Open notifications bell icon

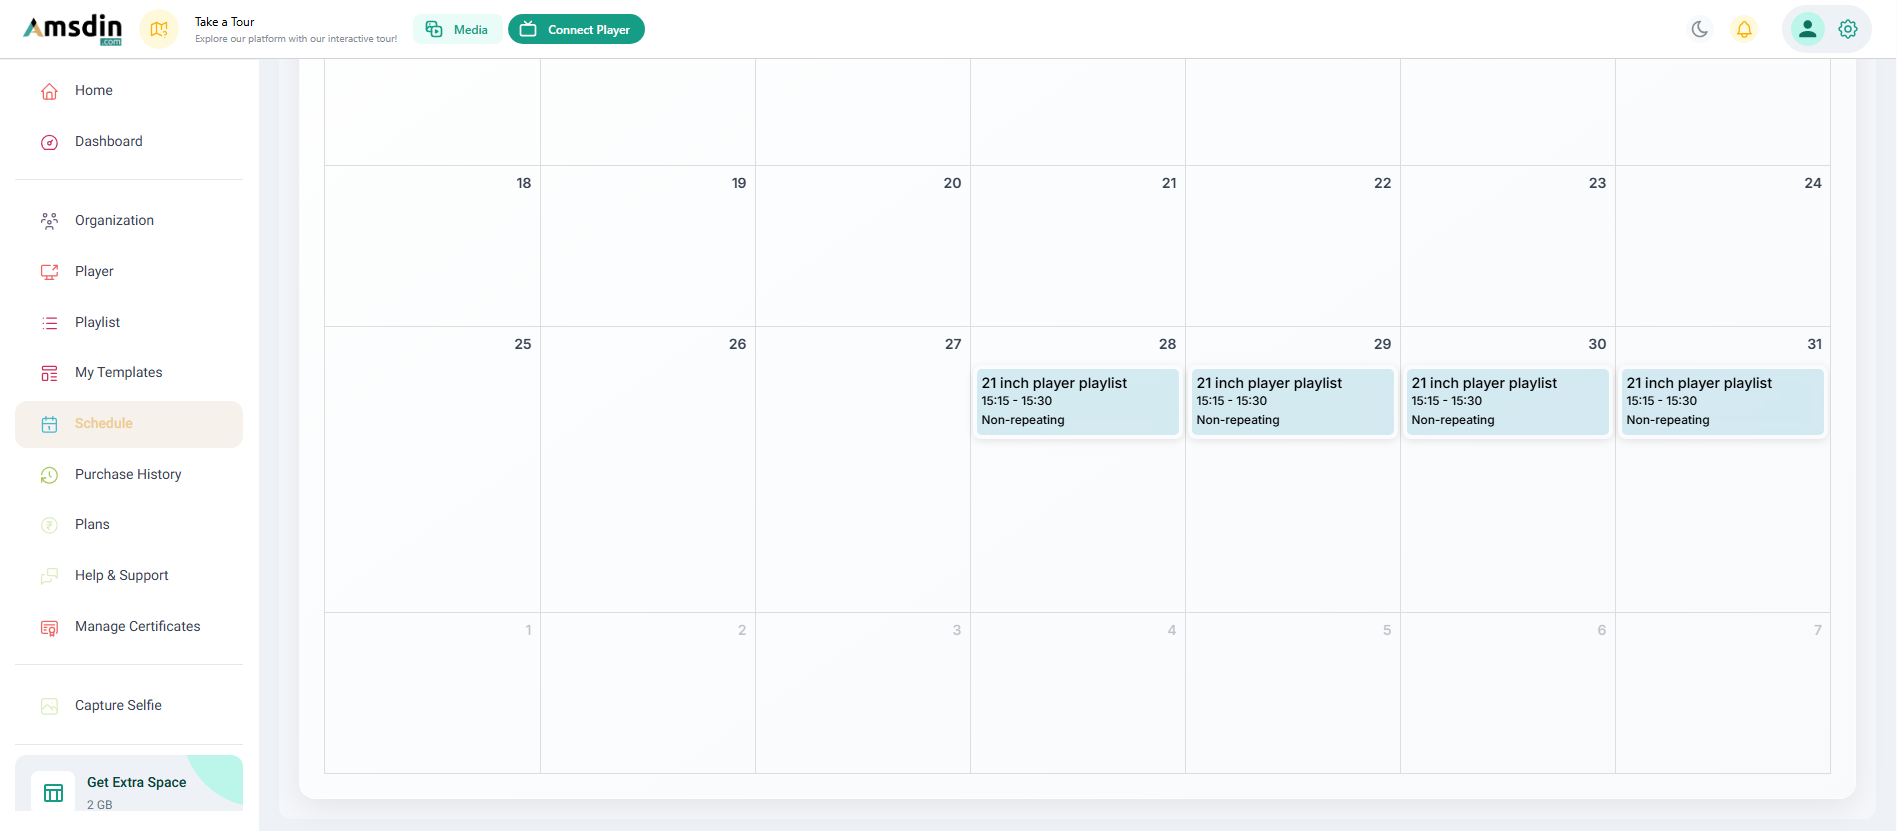tap(1744, 29)
